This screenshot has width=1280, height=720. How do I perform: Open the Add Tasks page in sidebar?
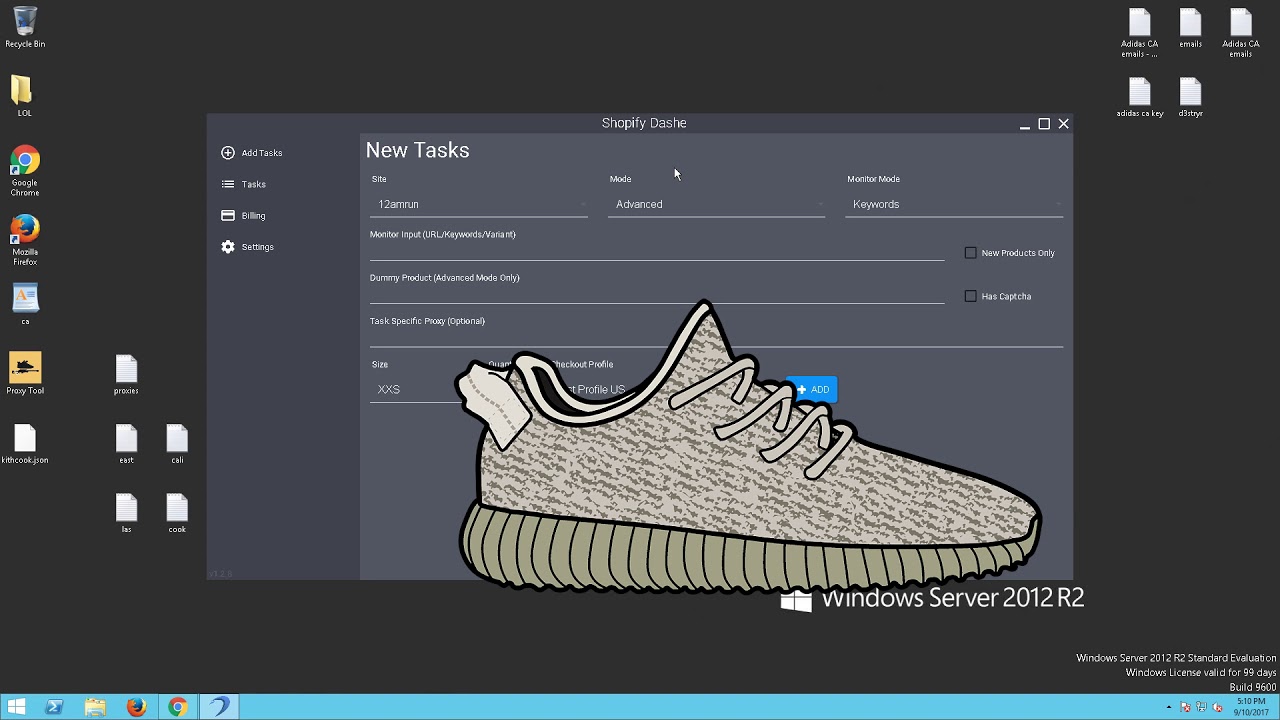point(252,153)
